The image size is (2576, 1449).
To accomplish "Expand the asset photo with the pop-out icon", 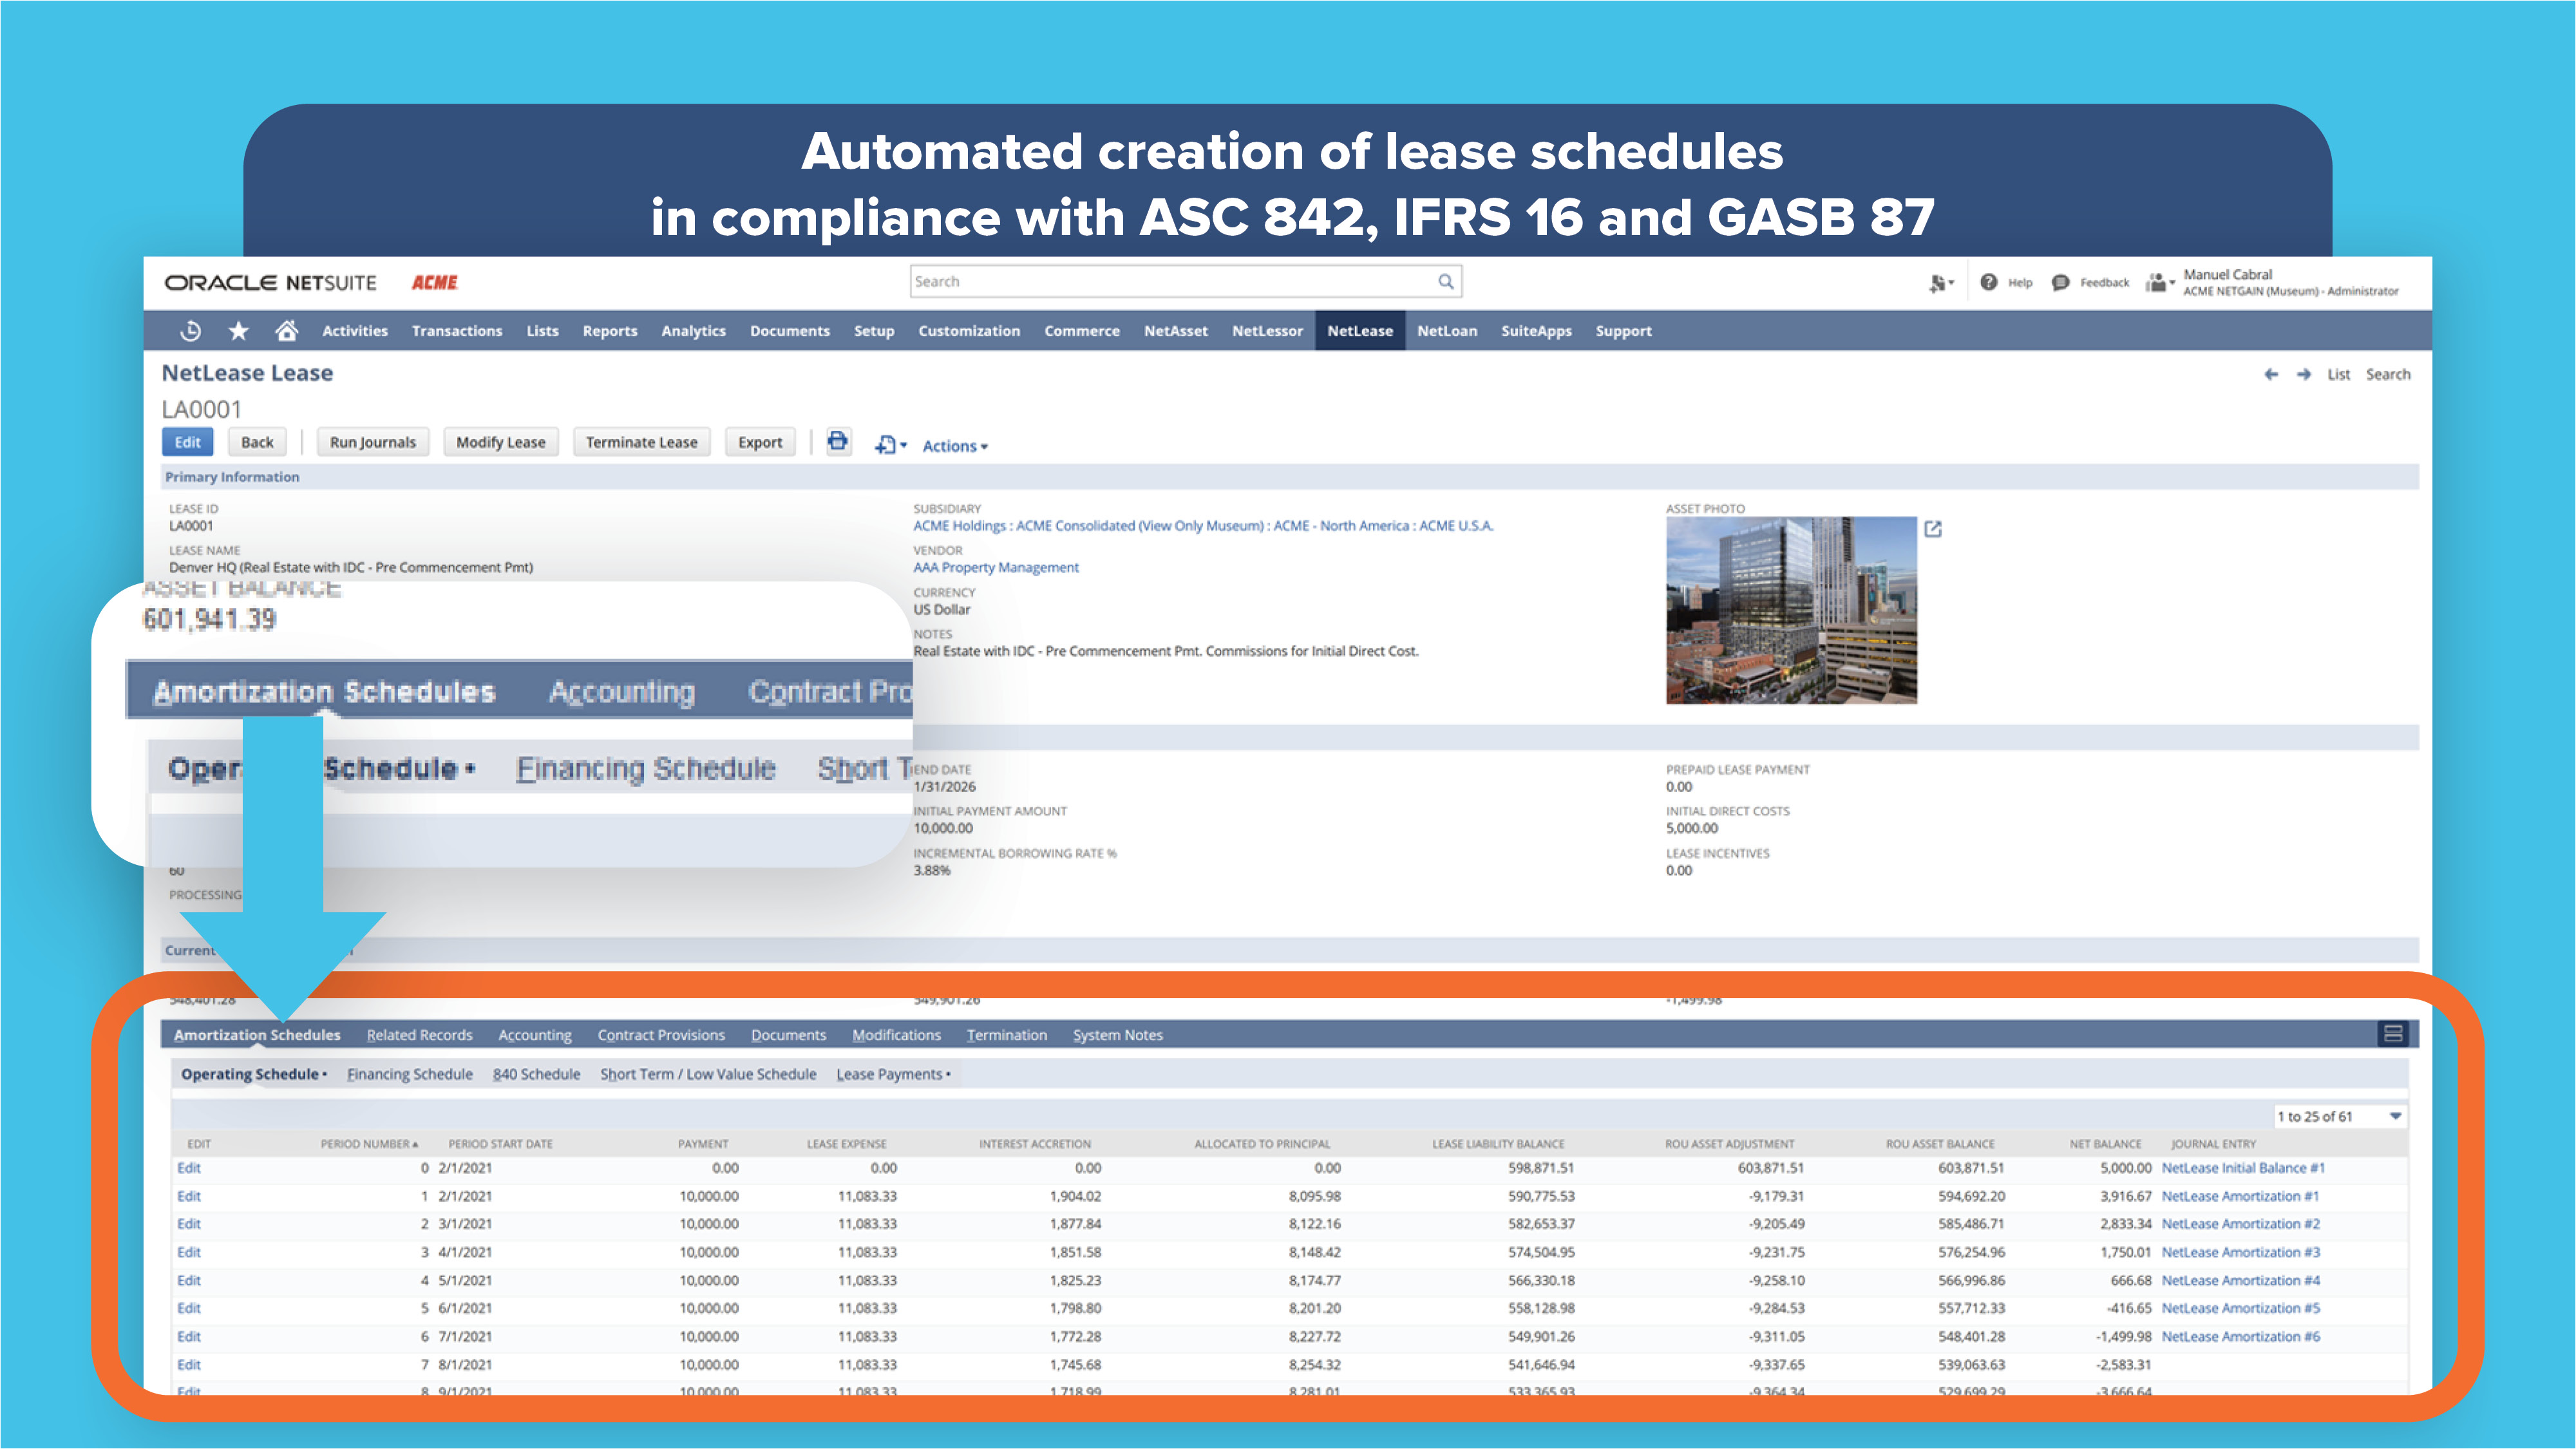I will click(x=1934, y=529).
